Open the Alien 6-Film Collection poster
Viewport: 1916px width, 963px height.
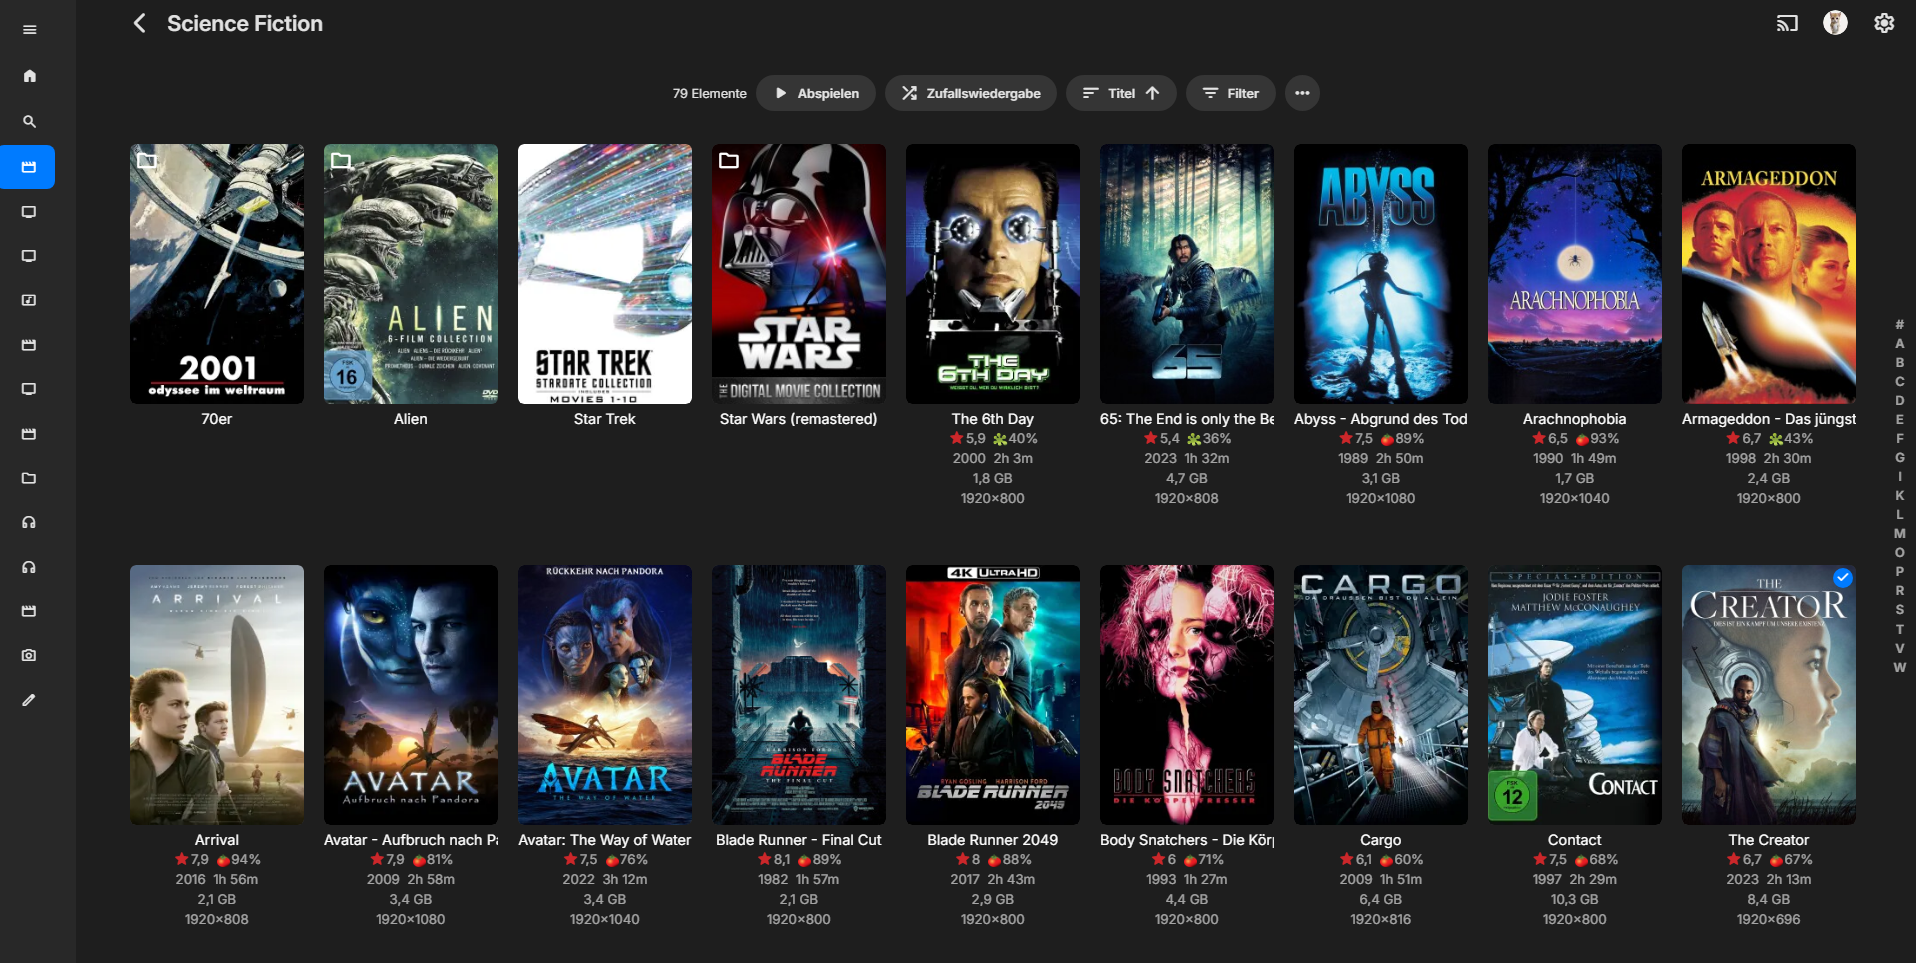pos(411,274)
